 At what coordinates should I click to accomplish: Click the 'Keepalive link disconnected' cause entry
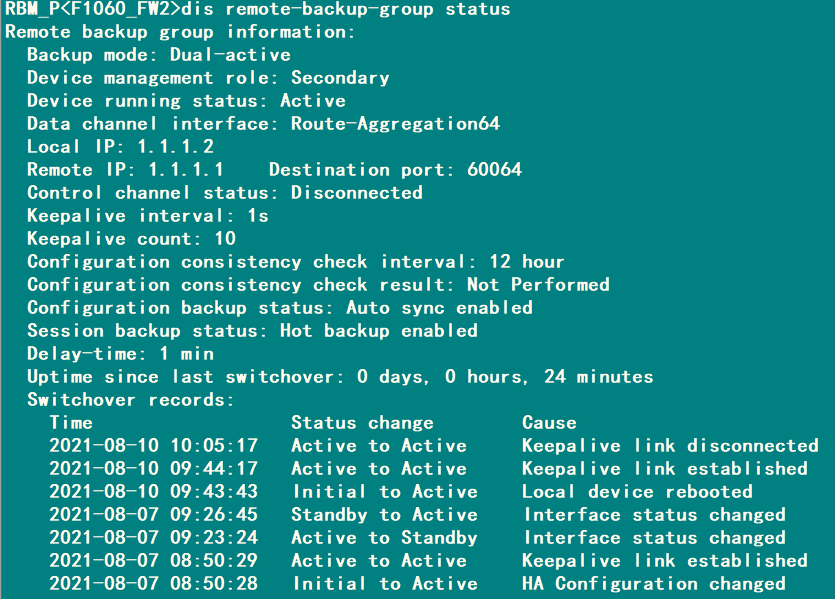click(x=670, y=446)
